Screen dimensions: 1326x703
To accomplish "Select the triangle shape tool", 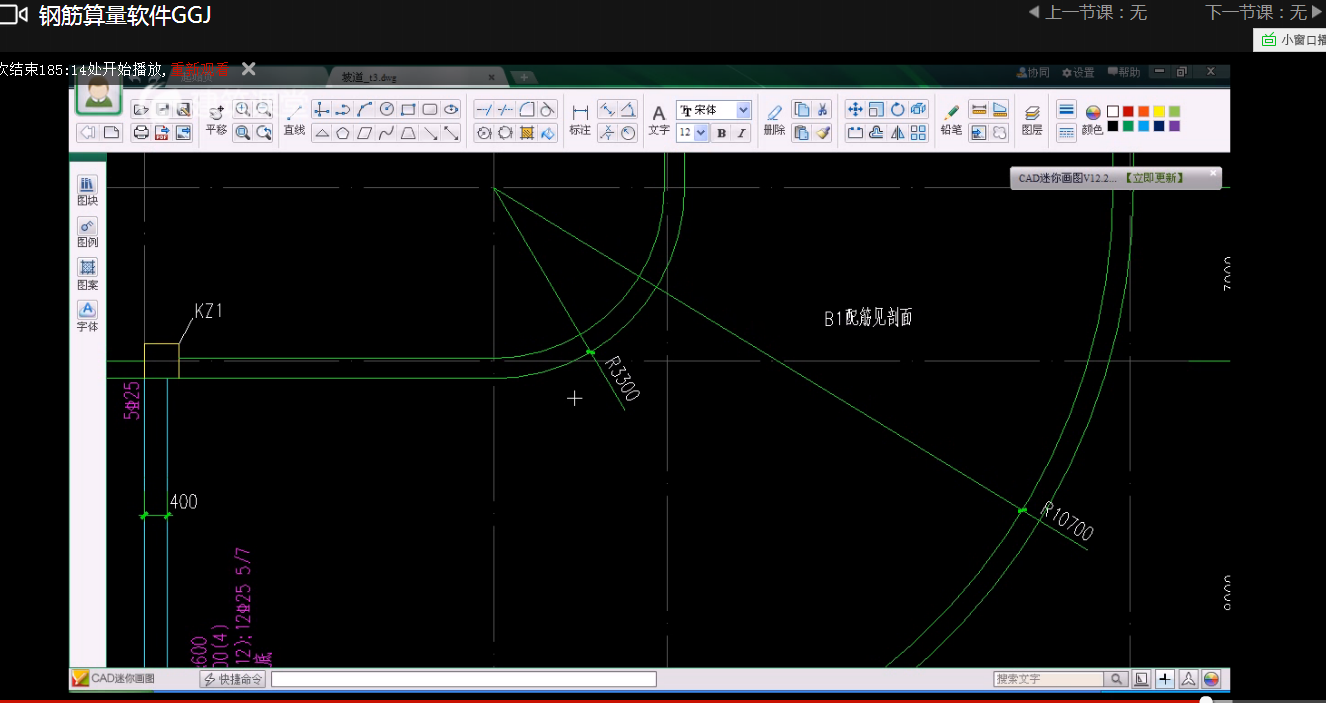I will click(x=321, y=132).
